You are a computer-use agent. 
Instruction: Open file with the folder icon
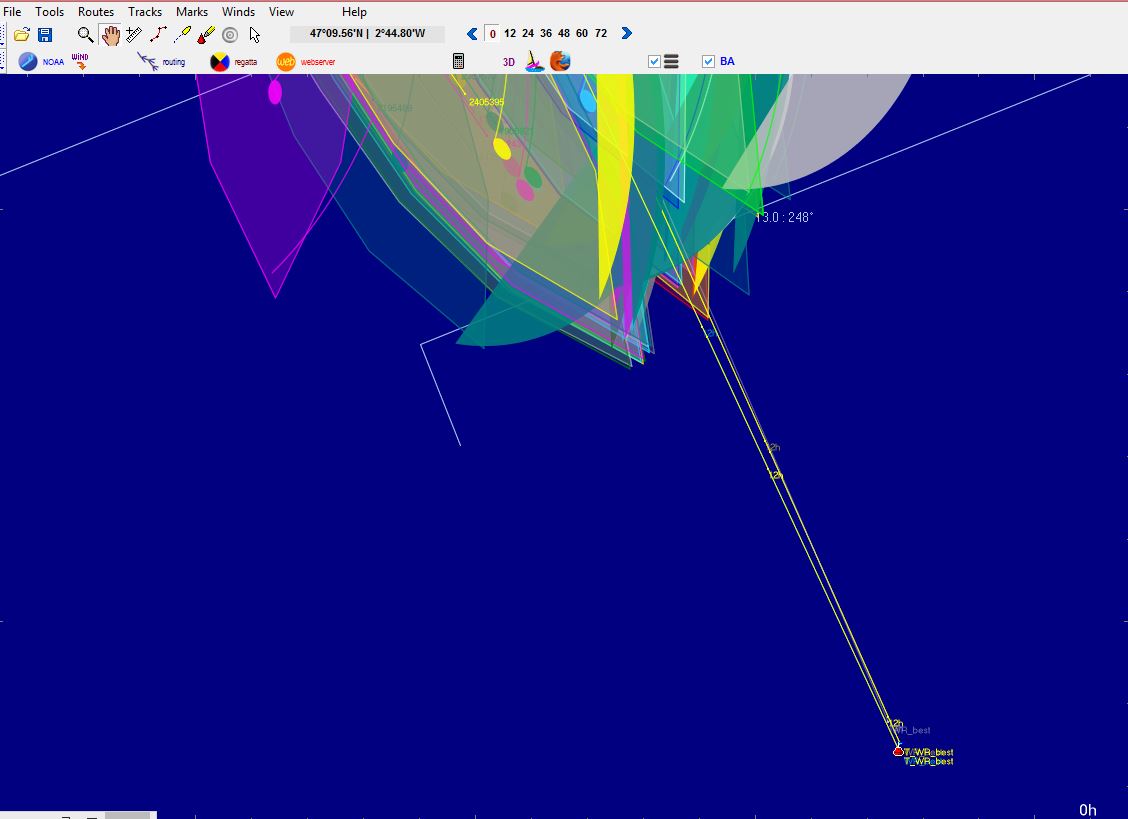tap(21, 35)
